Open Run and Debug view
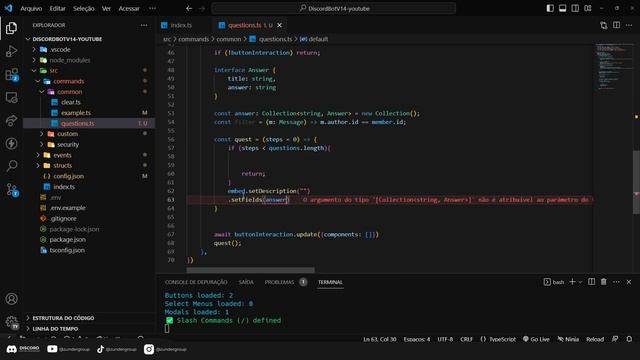This screenshot has height=360, width=640. pyautogui.click(x=11, y=51)
